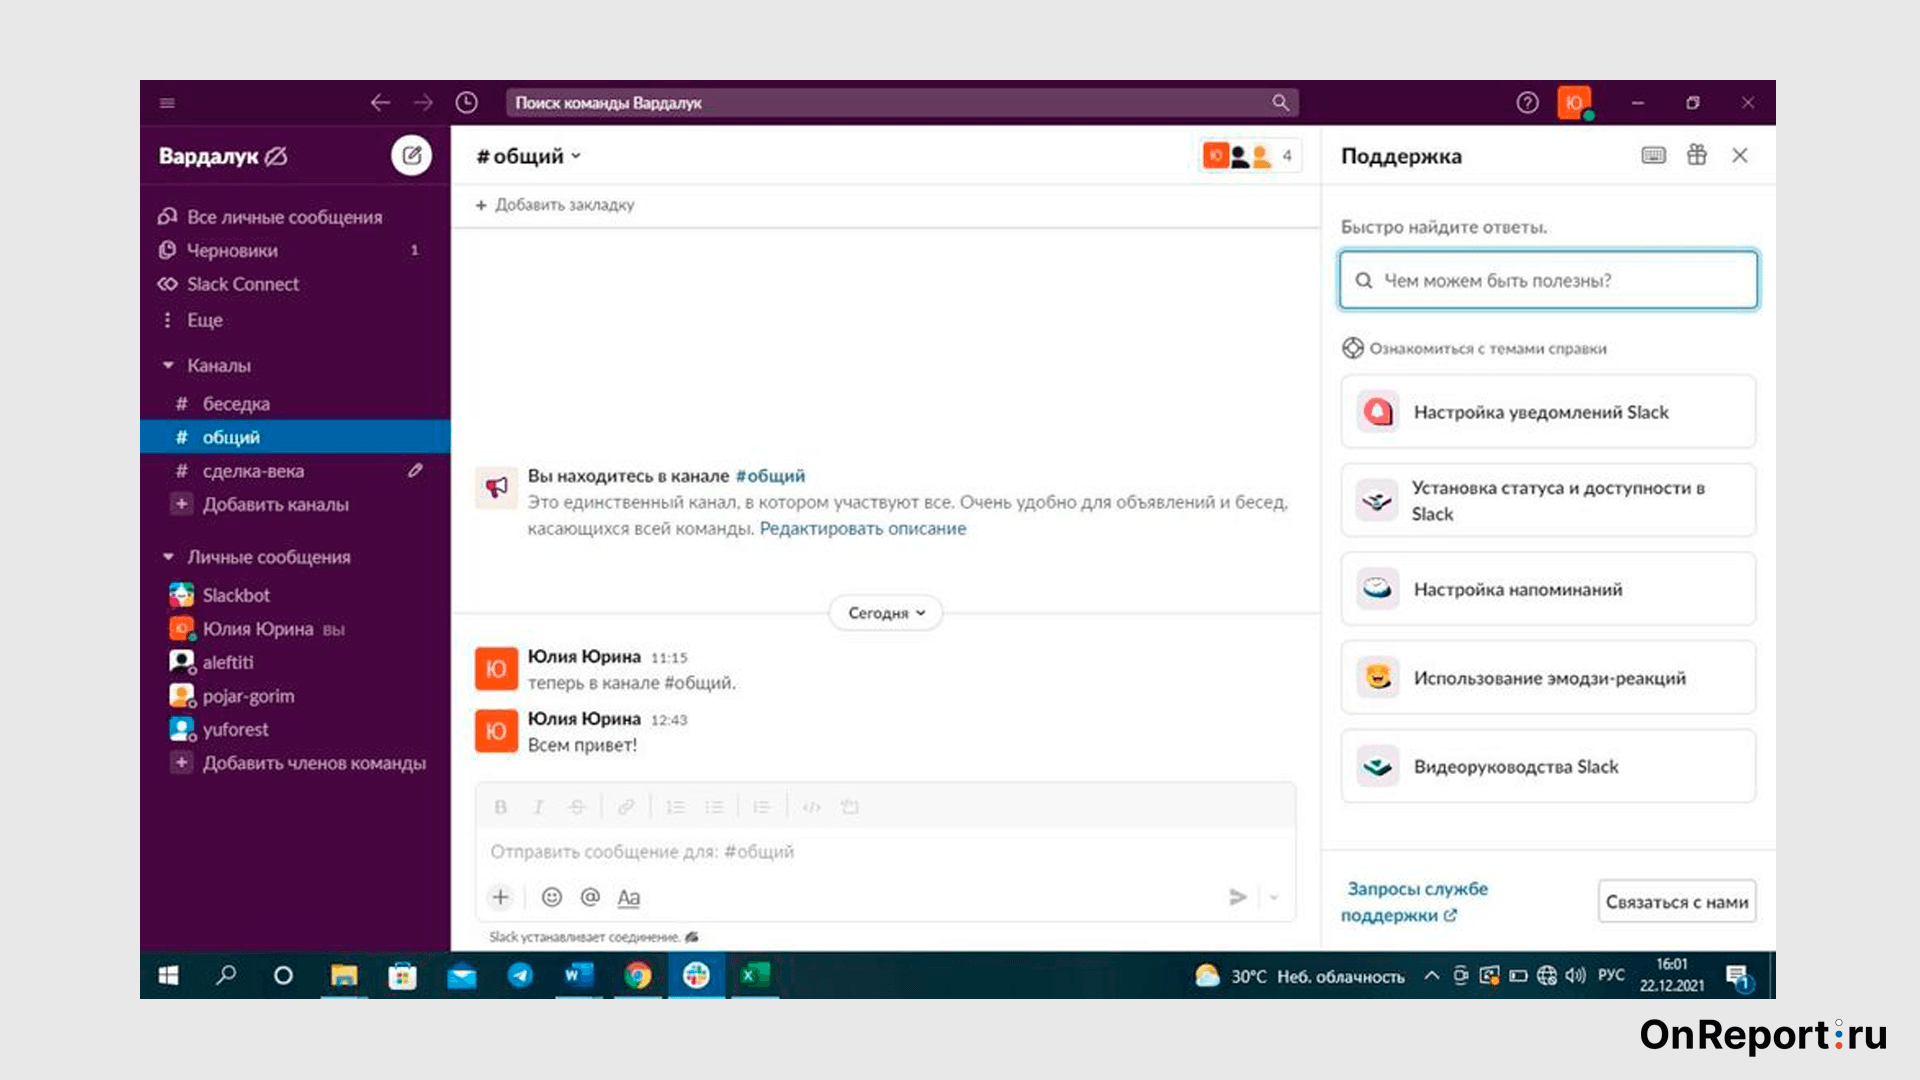The width and height of the screenshot is (1920, 1080).
Task: Click the bold formatting icon
Action: point(500,806)
